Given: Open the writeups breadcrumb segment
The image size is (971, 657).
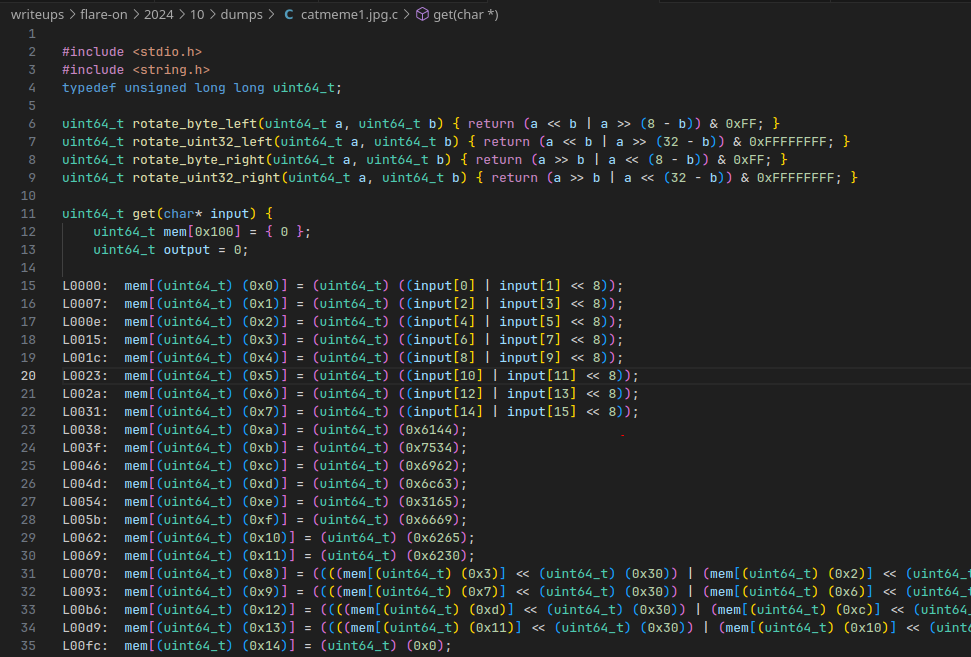Looking at the screenshot, I should point(37,14).
